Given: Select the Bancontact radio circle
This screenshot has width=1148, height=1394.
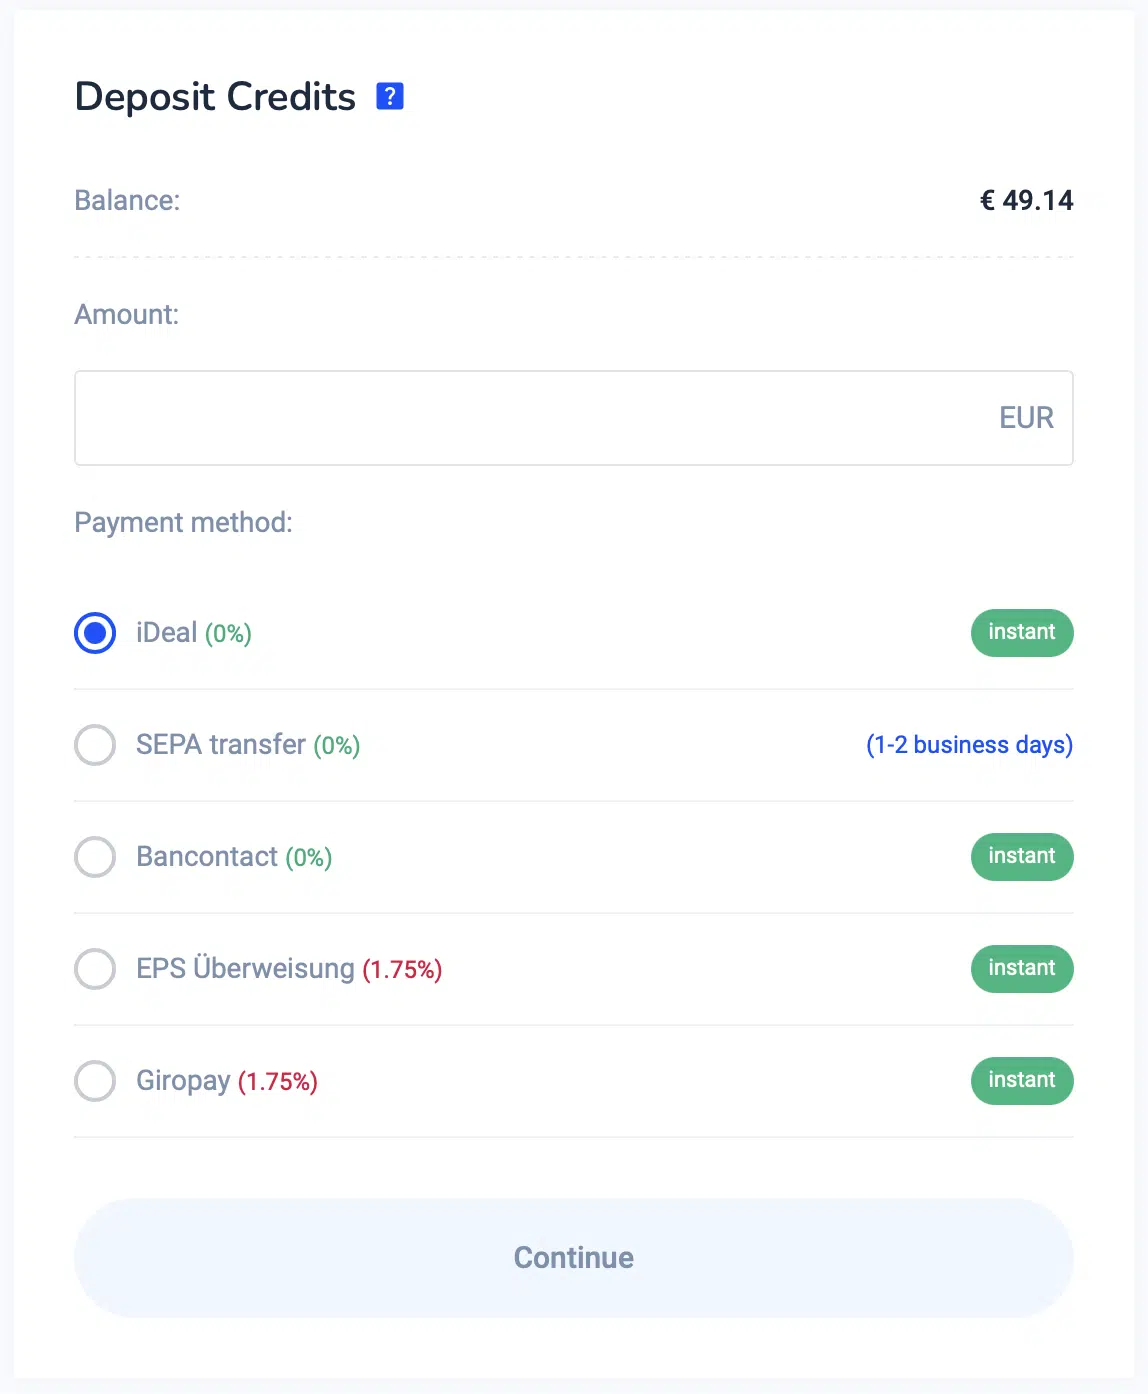Looking at the screenshot, I should click(x=95, y=857).
